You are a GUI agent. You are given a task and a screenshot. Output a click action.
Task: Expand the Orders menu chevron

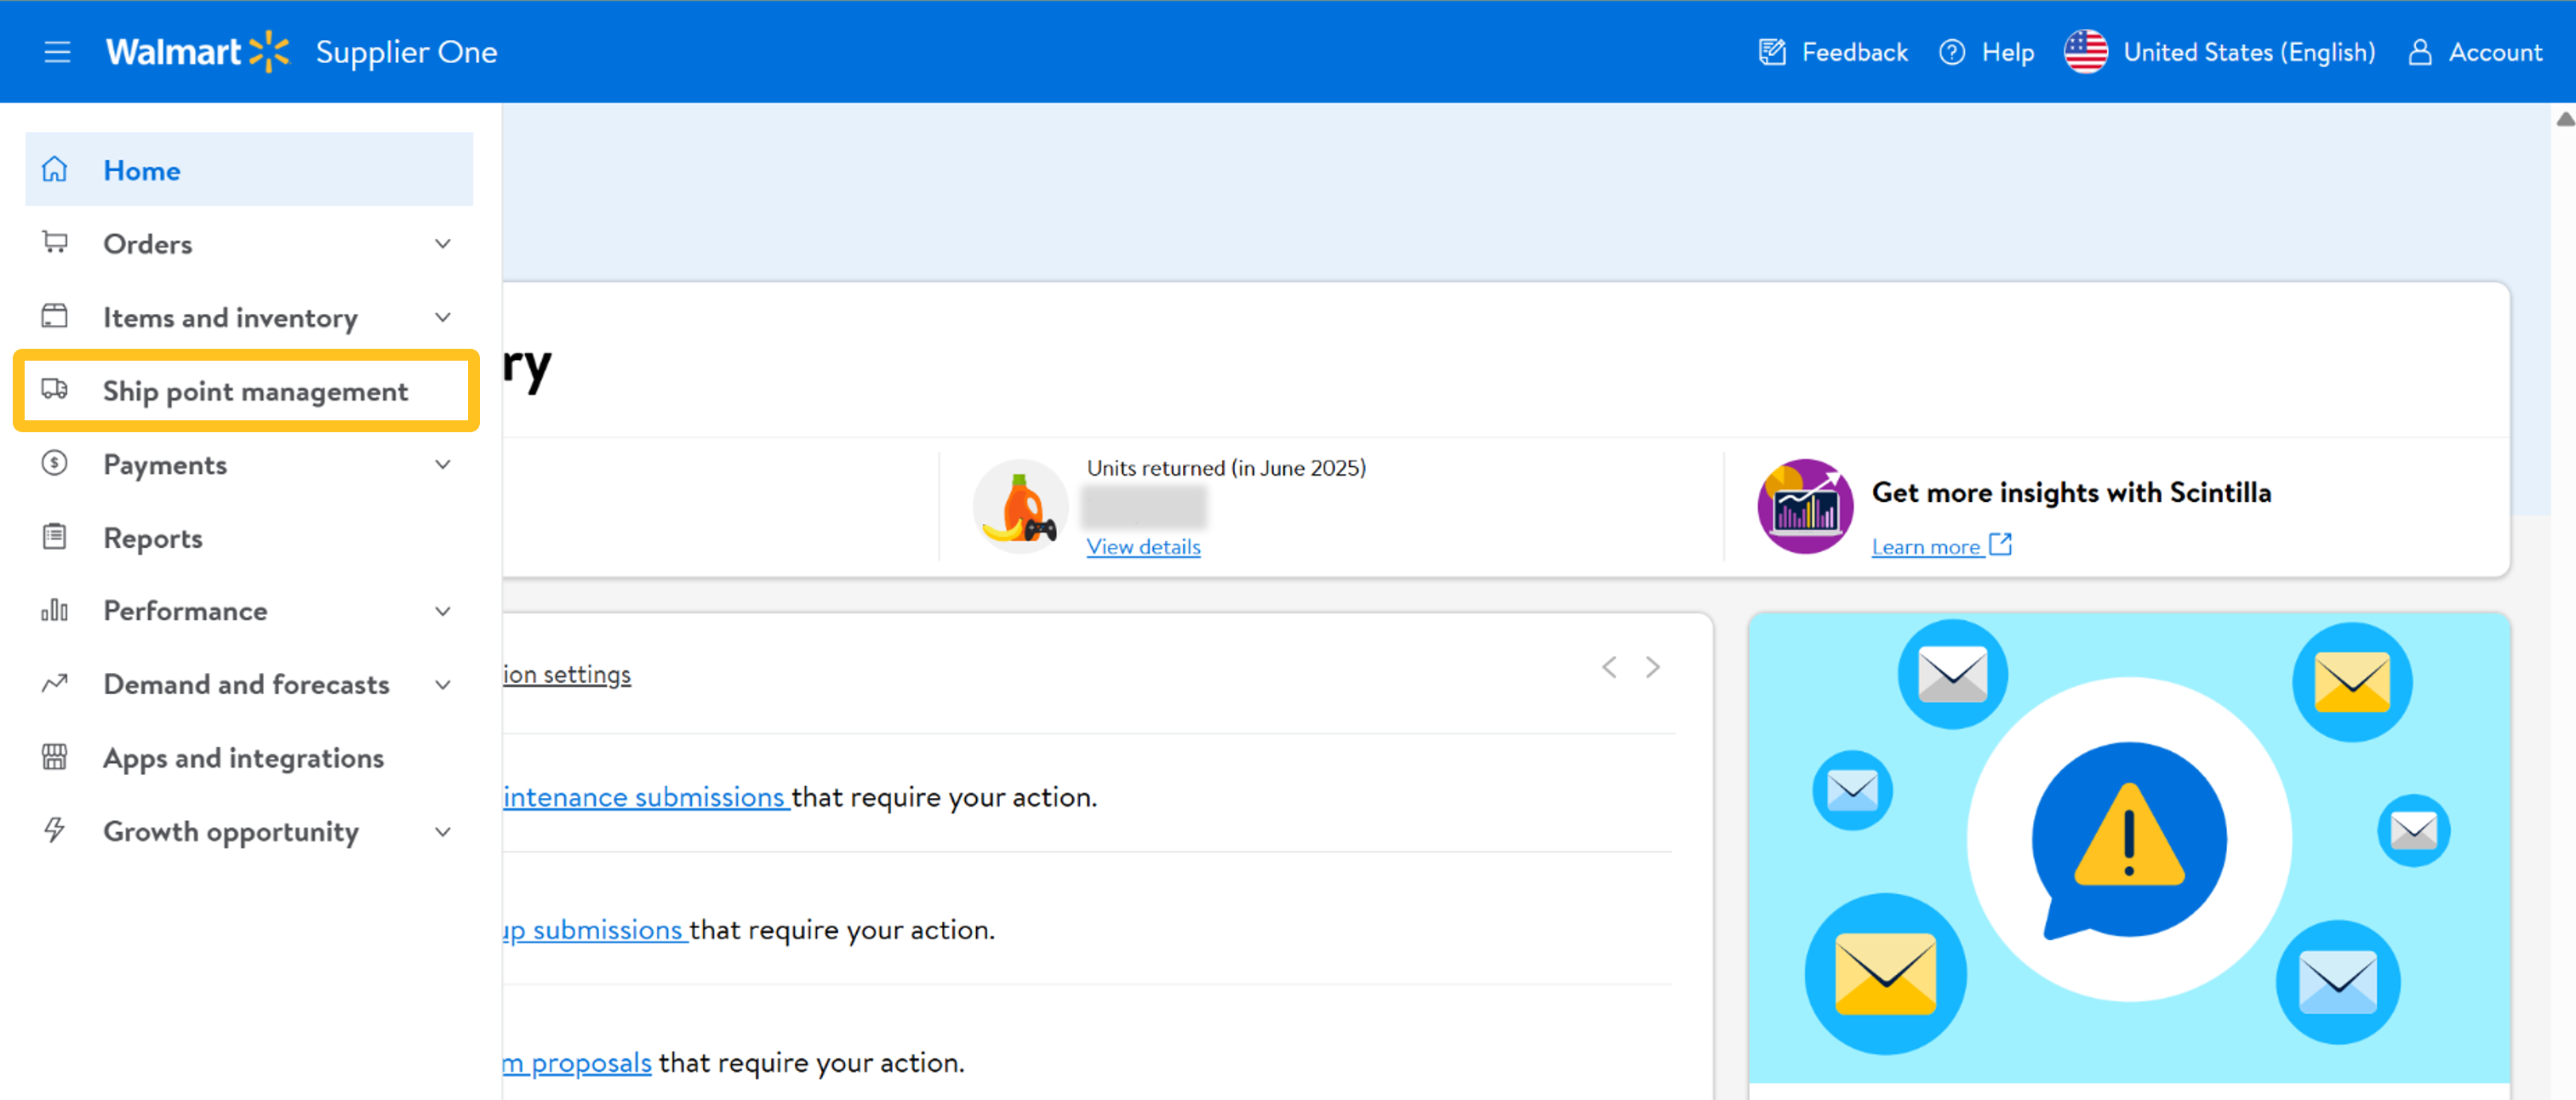(x=443, y=243)
